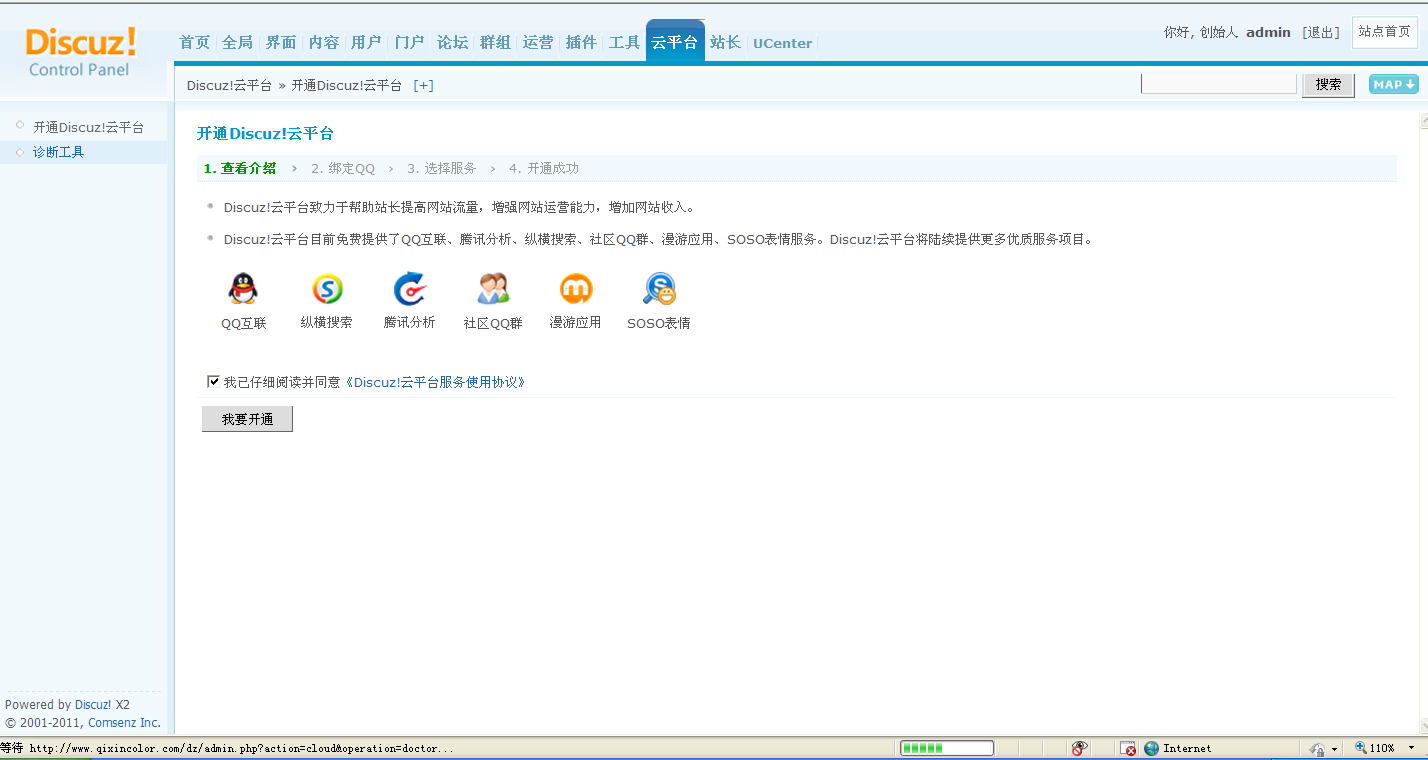Click step label 2. 绑定QQ
The image size is (1428, 760).
tap(343, 168)
